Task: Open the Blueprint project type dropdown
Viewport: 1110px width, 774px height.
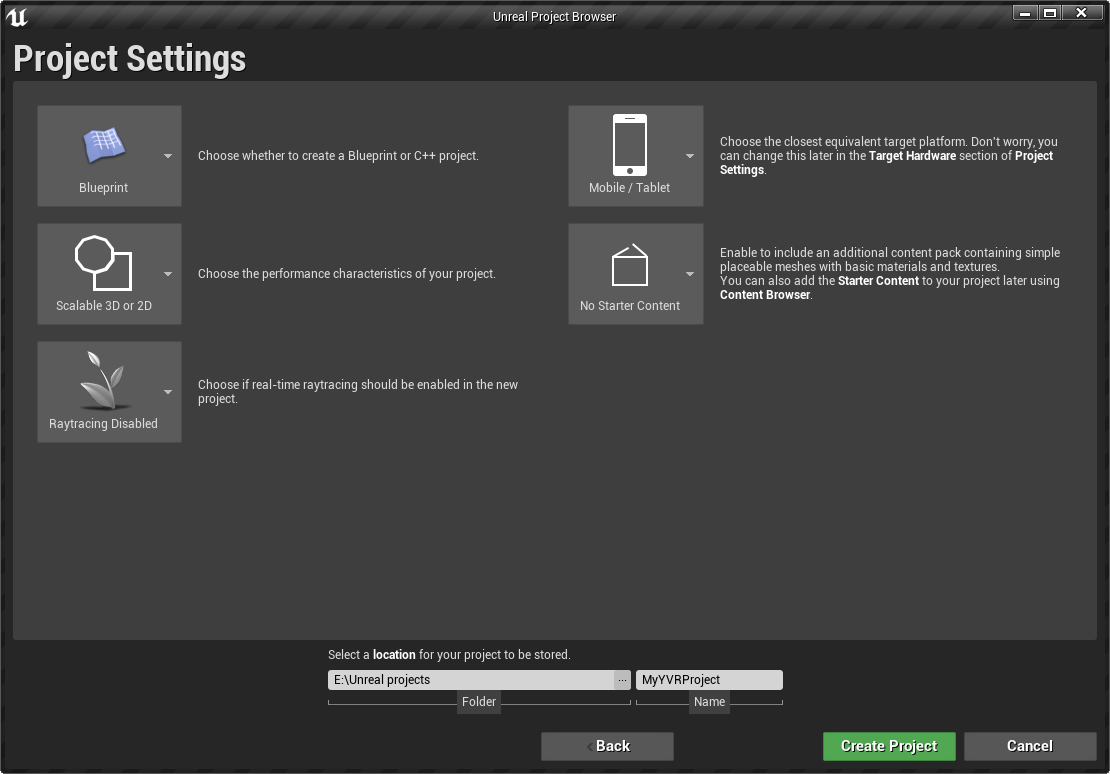Action: pos(167,155)
